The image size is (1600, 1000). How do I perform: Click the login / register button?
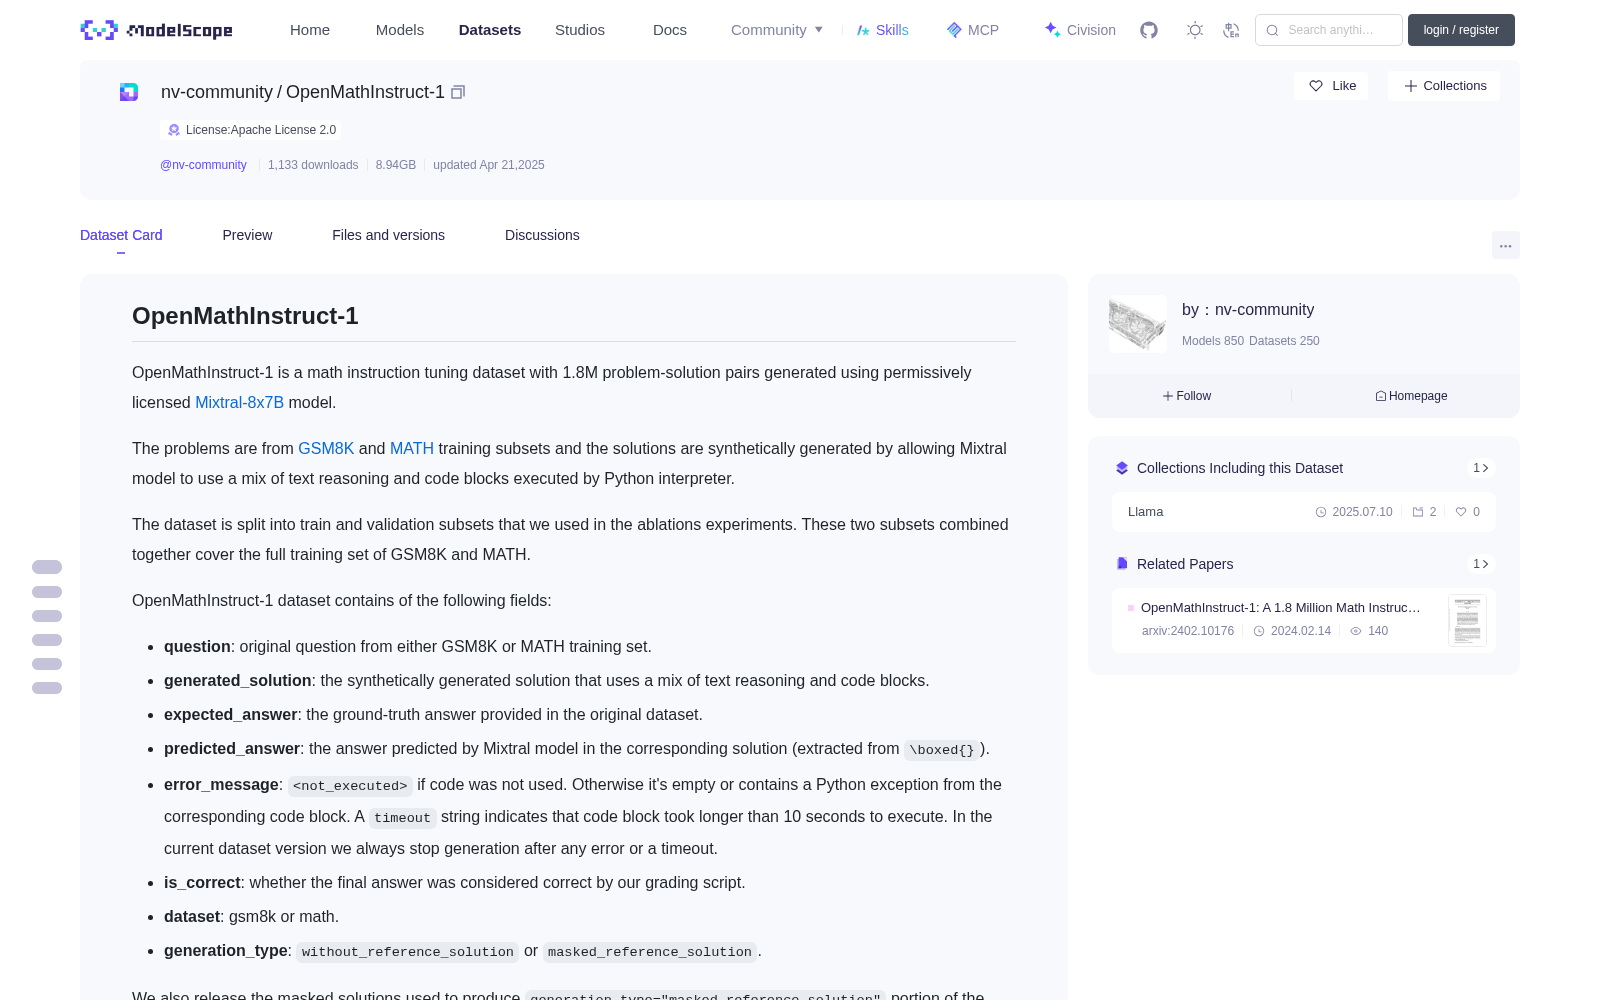pyautogui.click(x=1461, y=30)
